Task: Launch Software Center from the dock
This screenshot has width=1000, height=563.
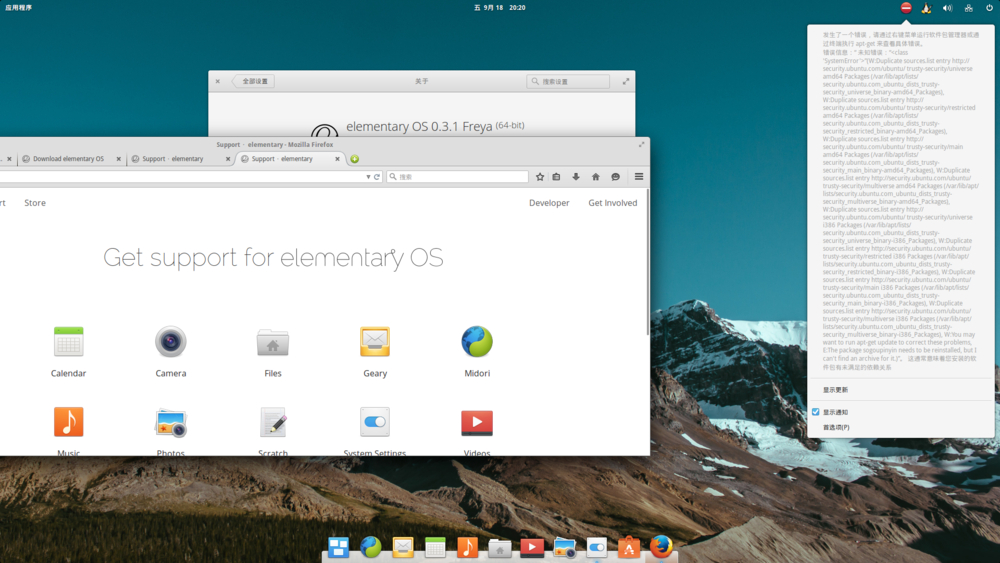Action: (x=629, y=547)
